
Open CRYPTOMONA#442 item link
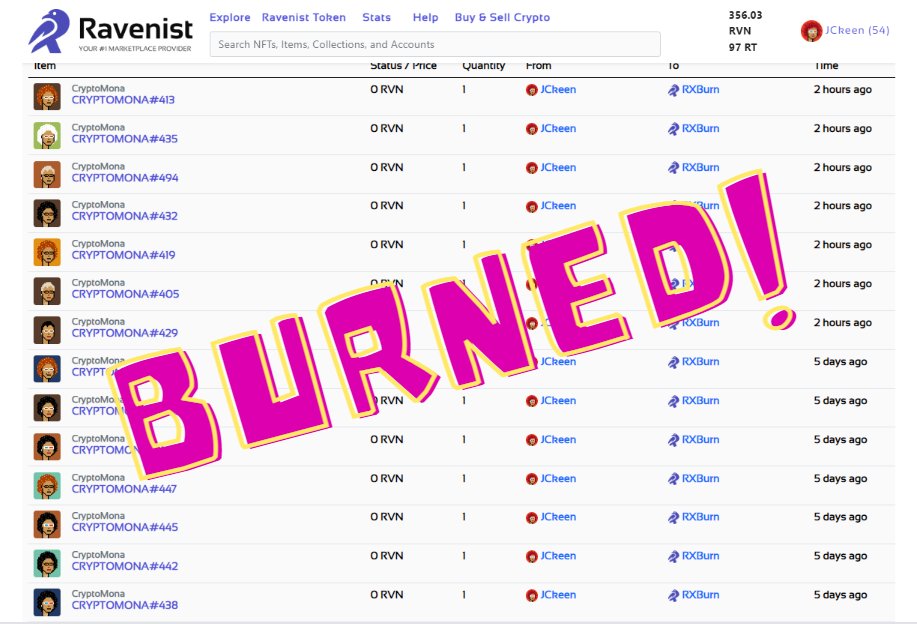click(125, 567)
